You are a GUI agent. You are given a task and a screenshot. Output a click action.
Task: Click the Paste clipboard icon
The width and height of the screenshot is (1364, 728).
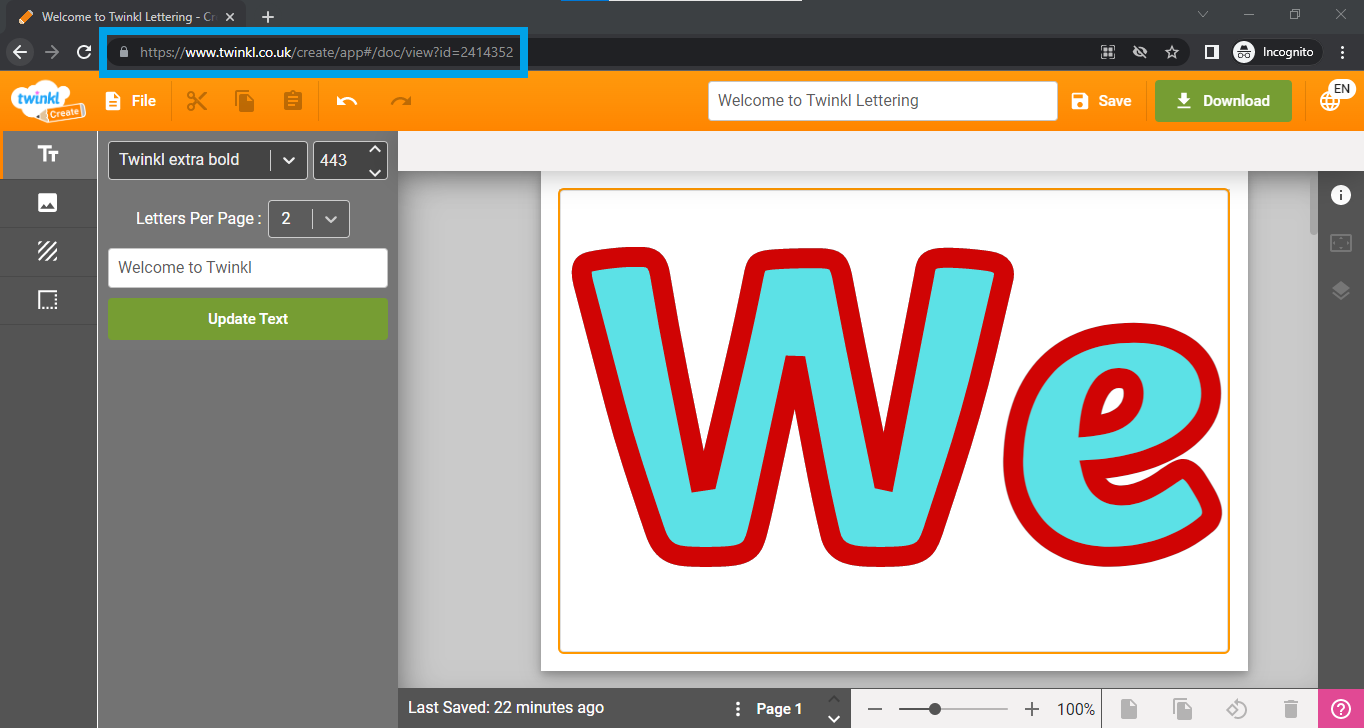click(293, 101)
